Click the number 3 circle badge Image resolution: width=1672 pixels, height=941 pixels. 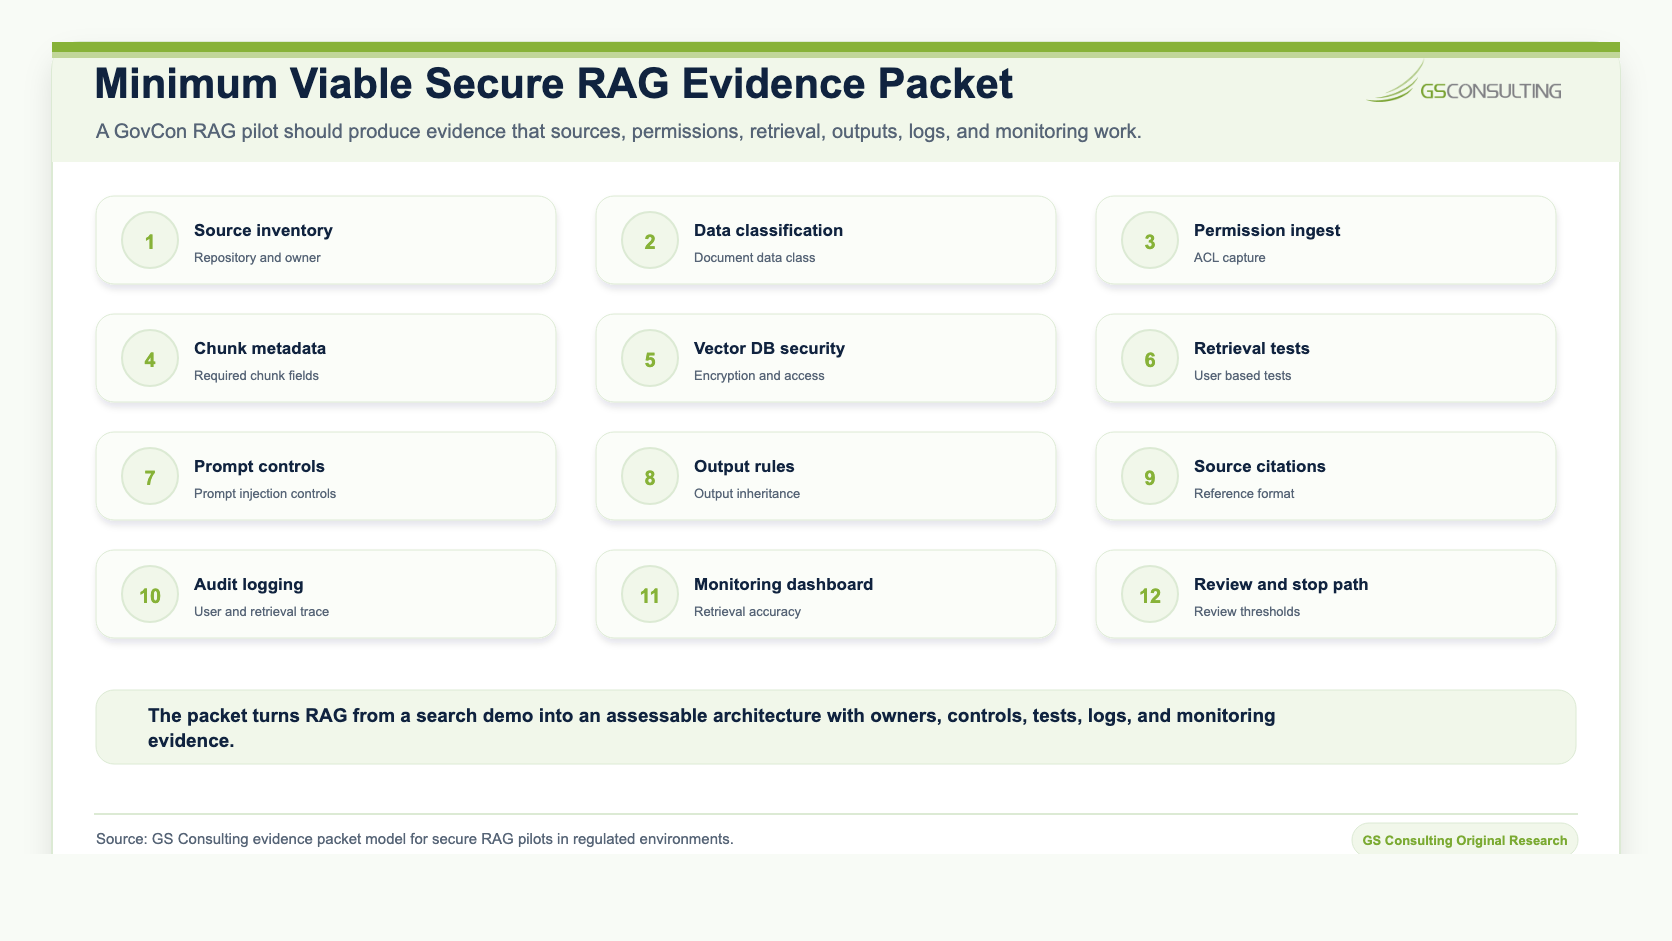point(1150,241)
